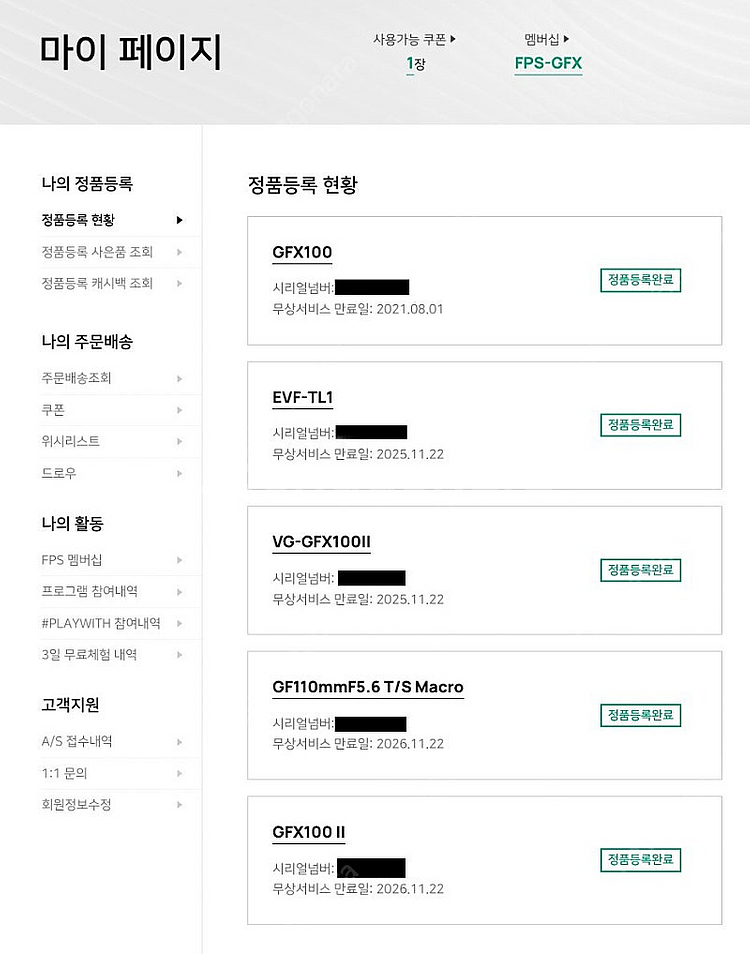
Task: Click the FPS-GFX membership level
Action: tap(547, 64)
